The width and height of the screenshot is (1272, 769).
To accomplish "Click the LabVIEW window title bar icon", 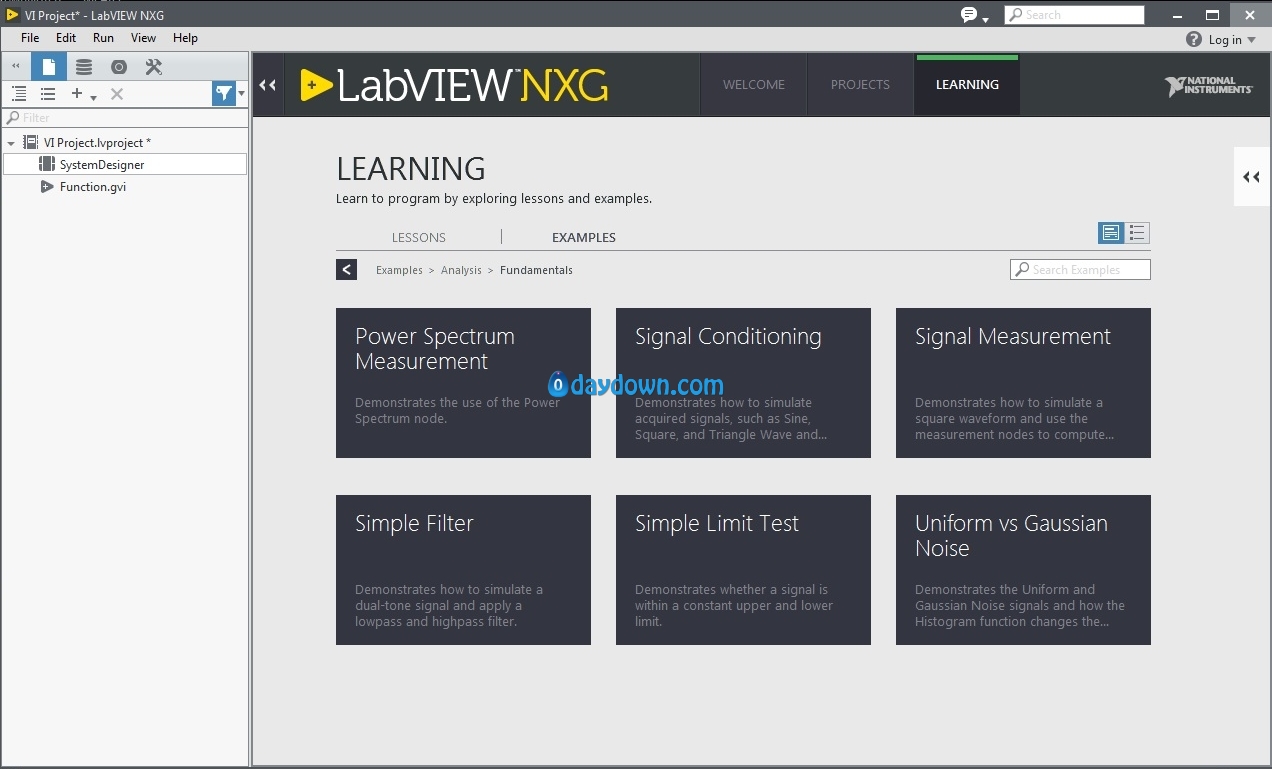I will pyautogui.click(x=12, y=14).
